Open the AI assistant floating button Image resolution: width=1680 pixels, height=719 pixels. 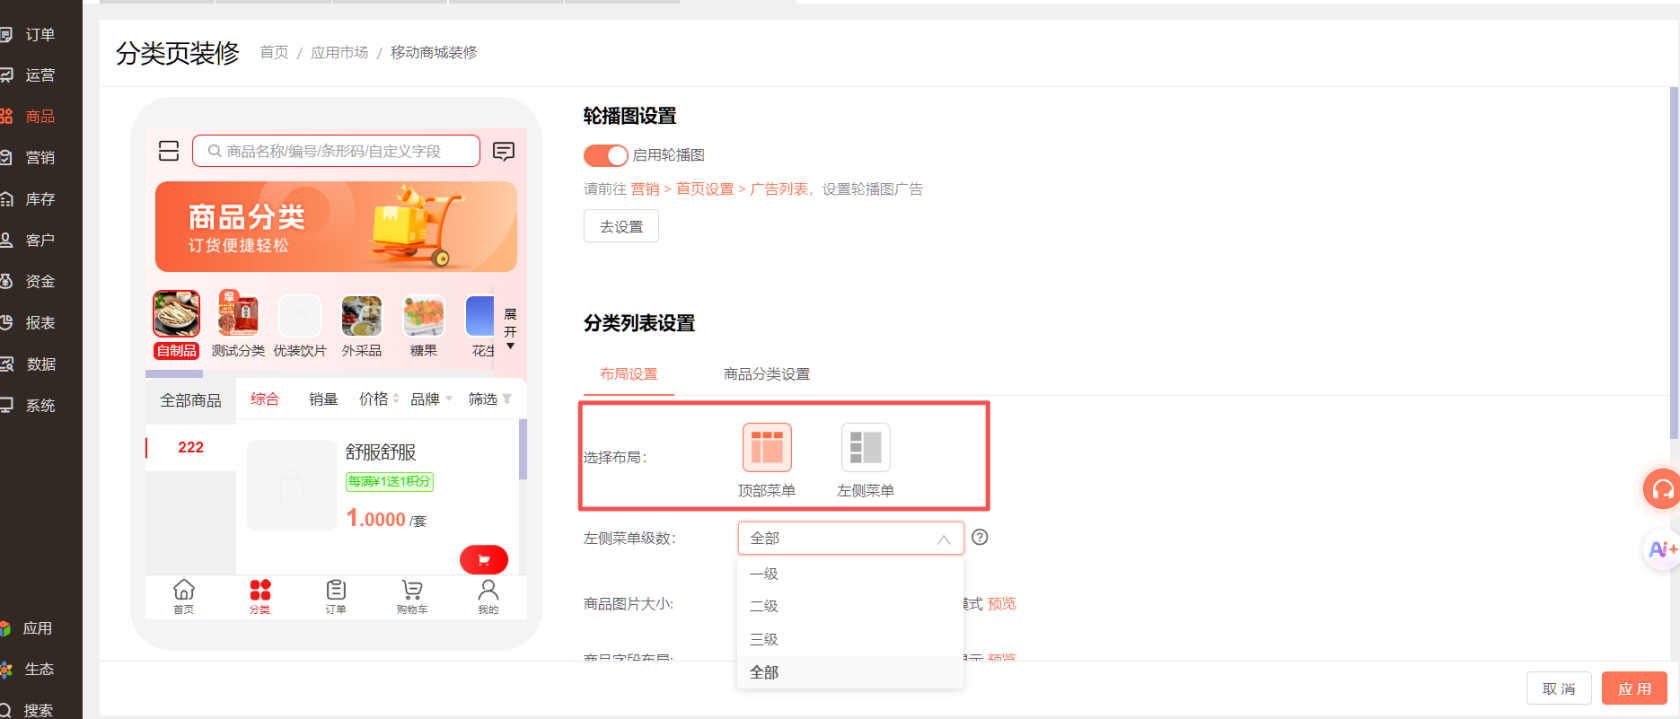(1662, 550)
